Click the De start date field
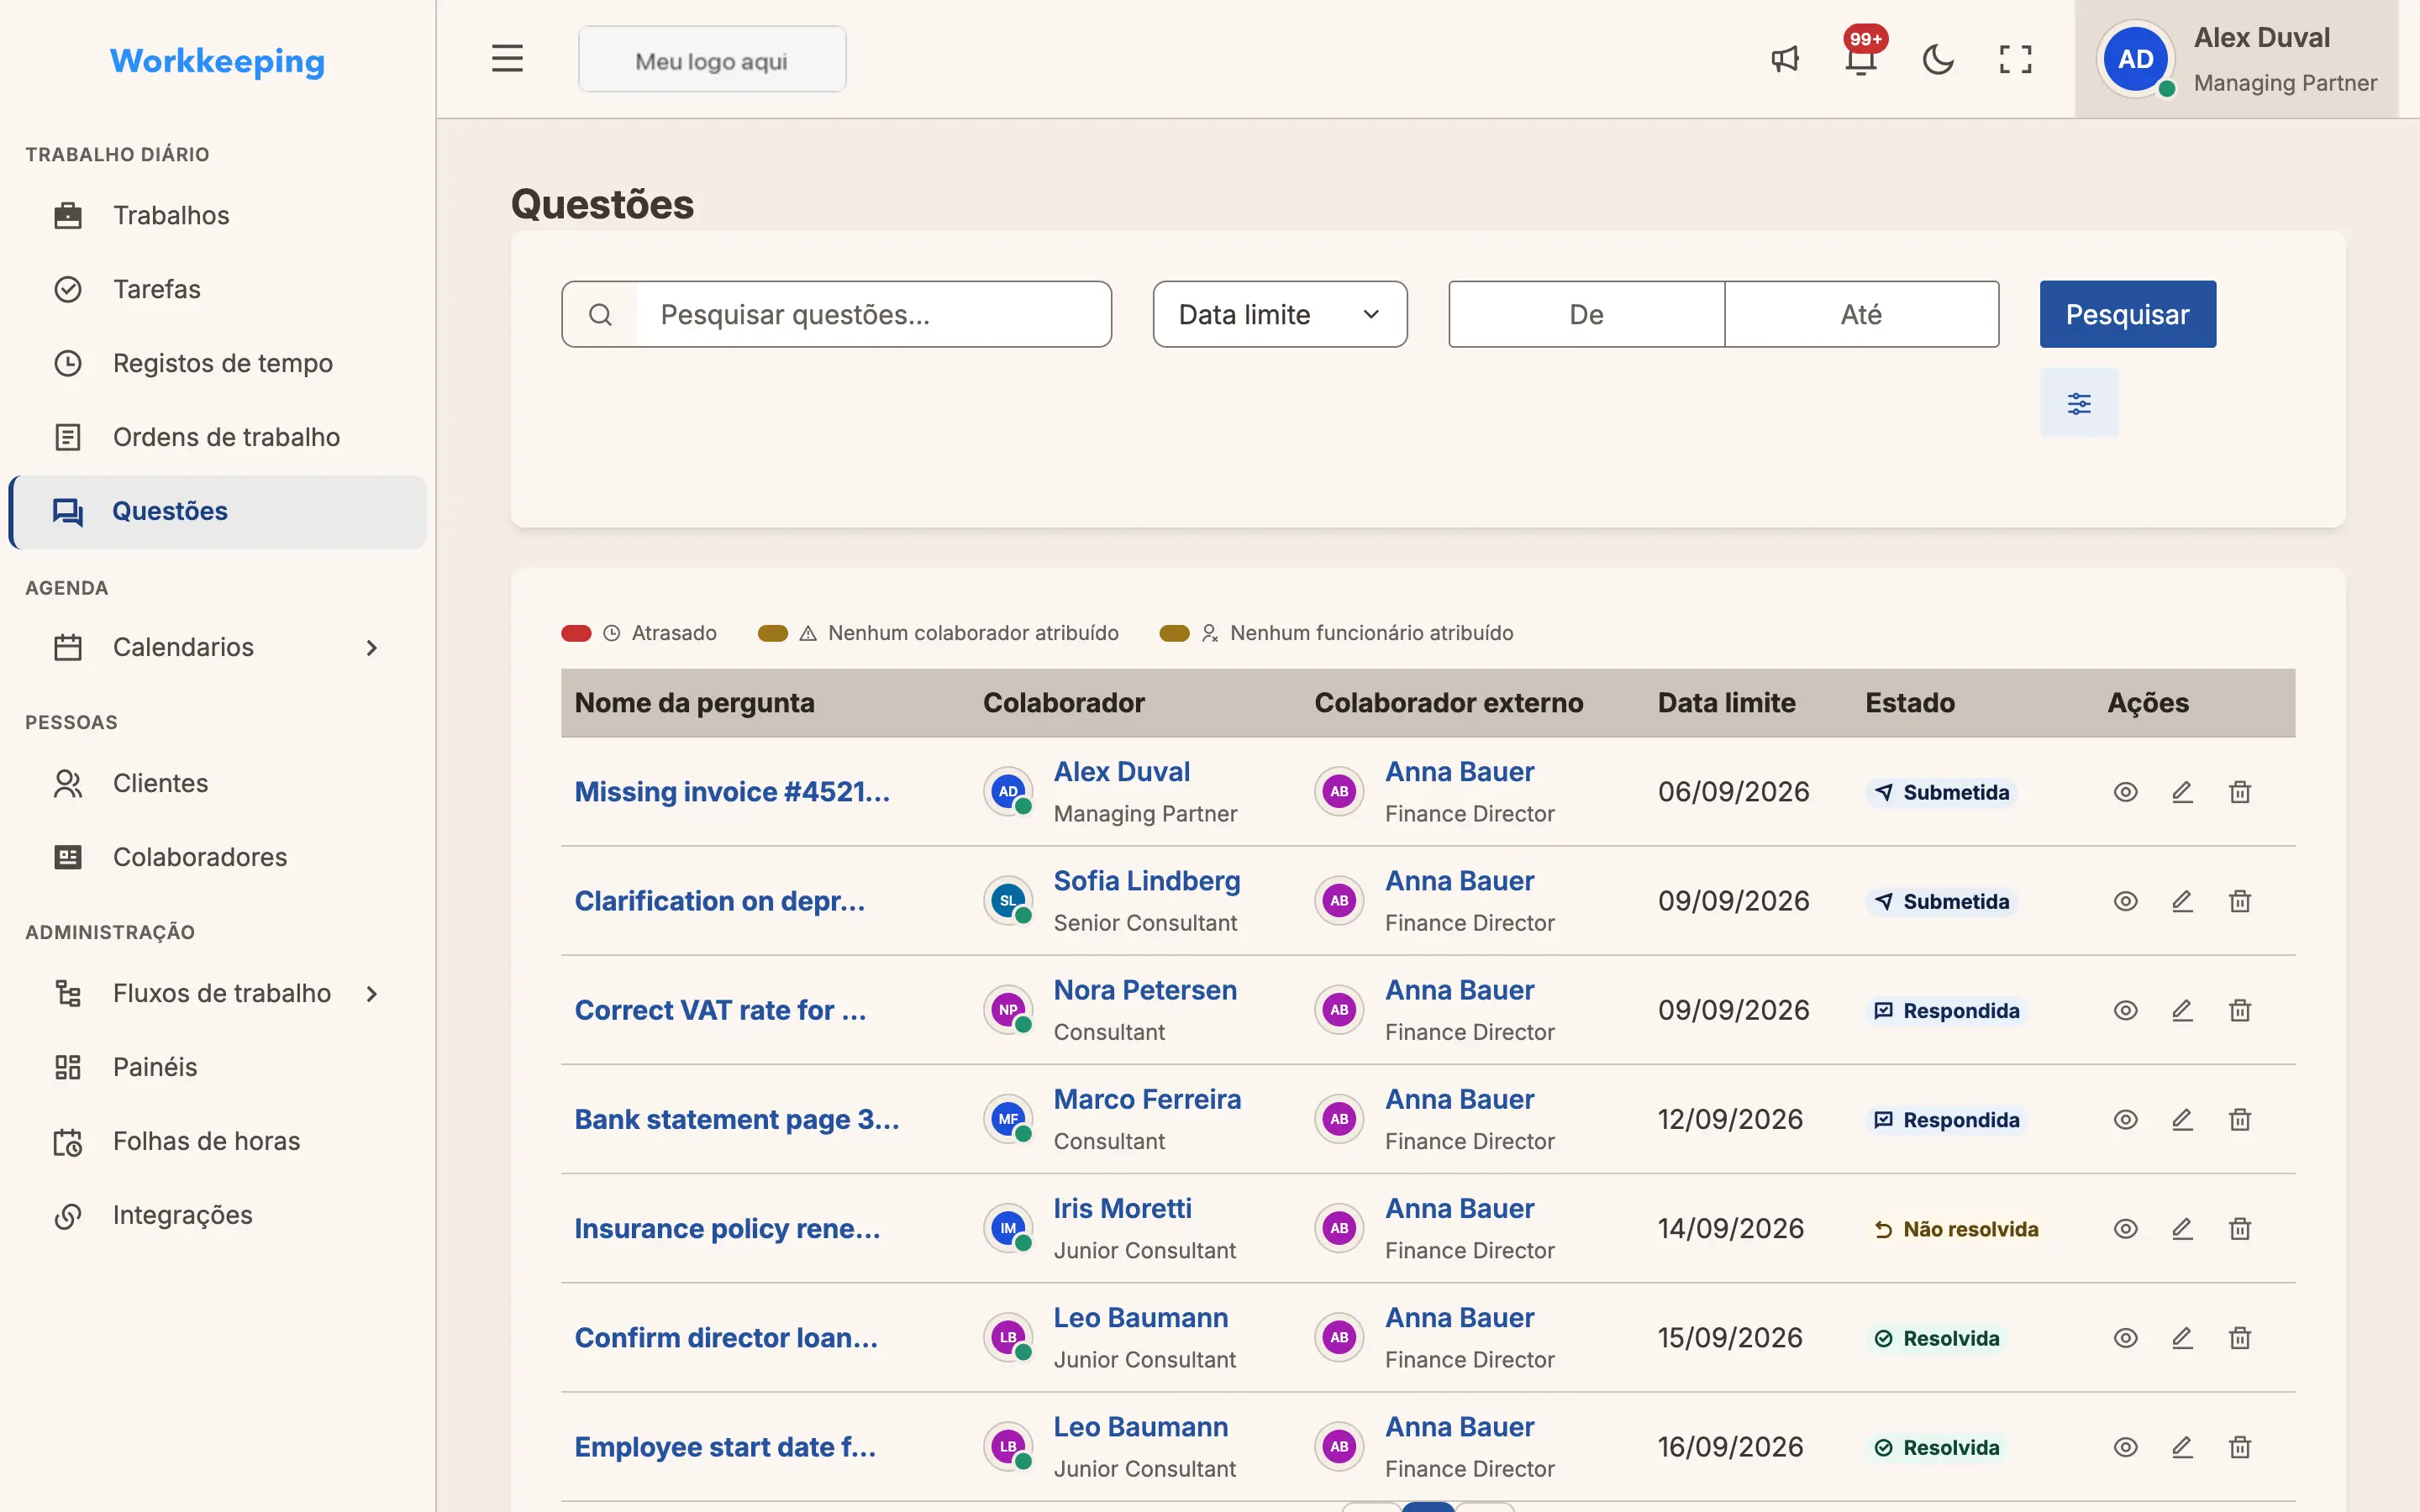The height and width of the screenshot is (1512, 2420). [1586, 314]
